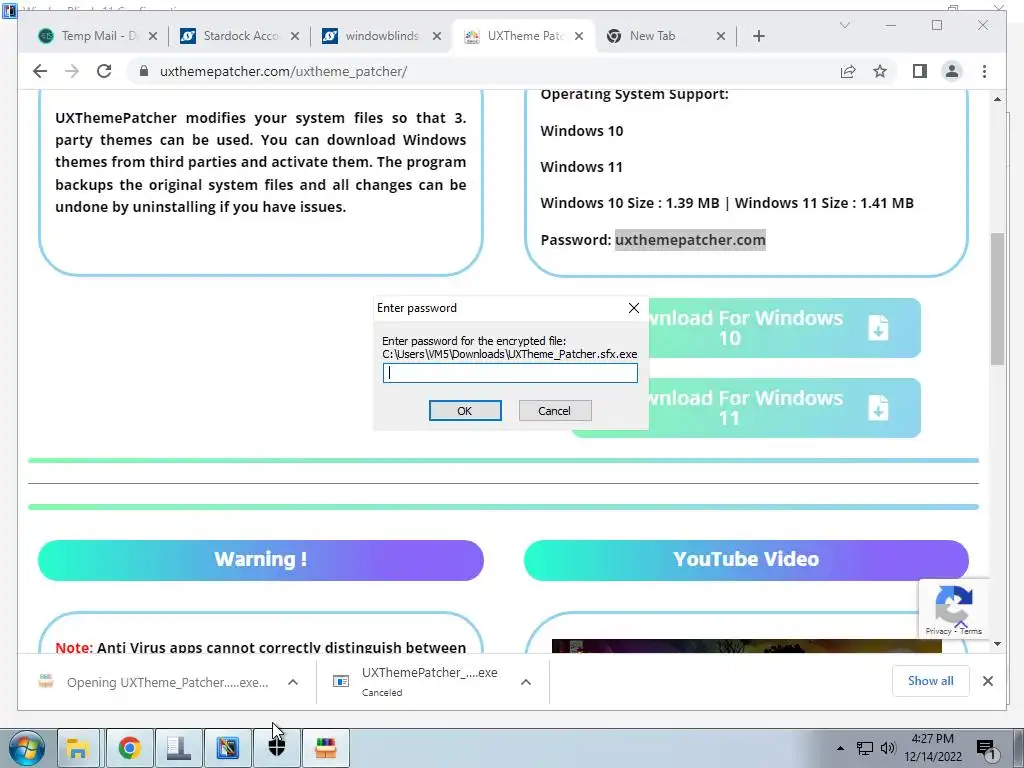Open reCAPTCHA Privacy link

coord(938,631)
